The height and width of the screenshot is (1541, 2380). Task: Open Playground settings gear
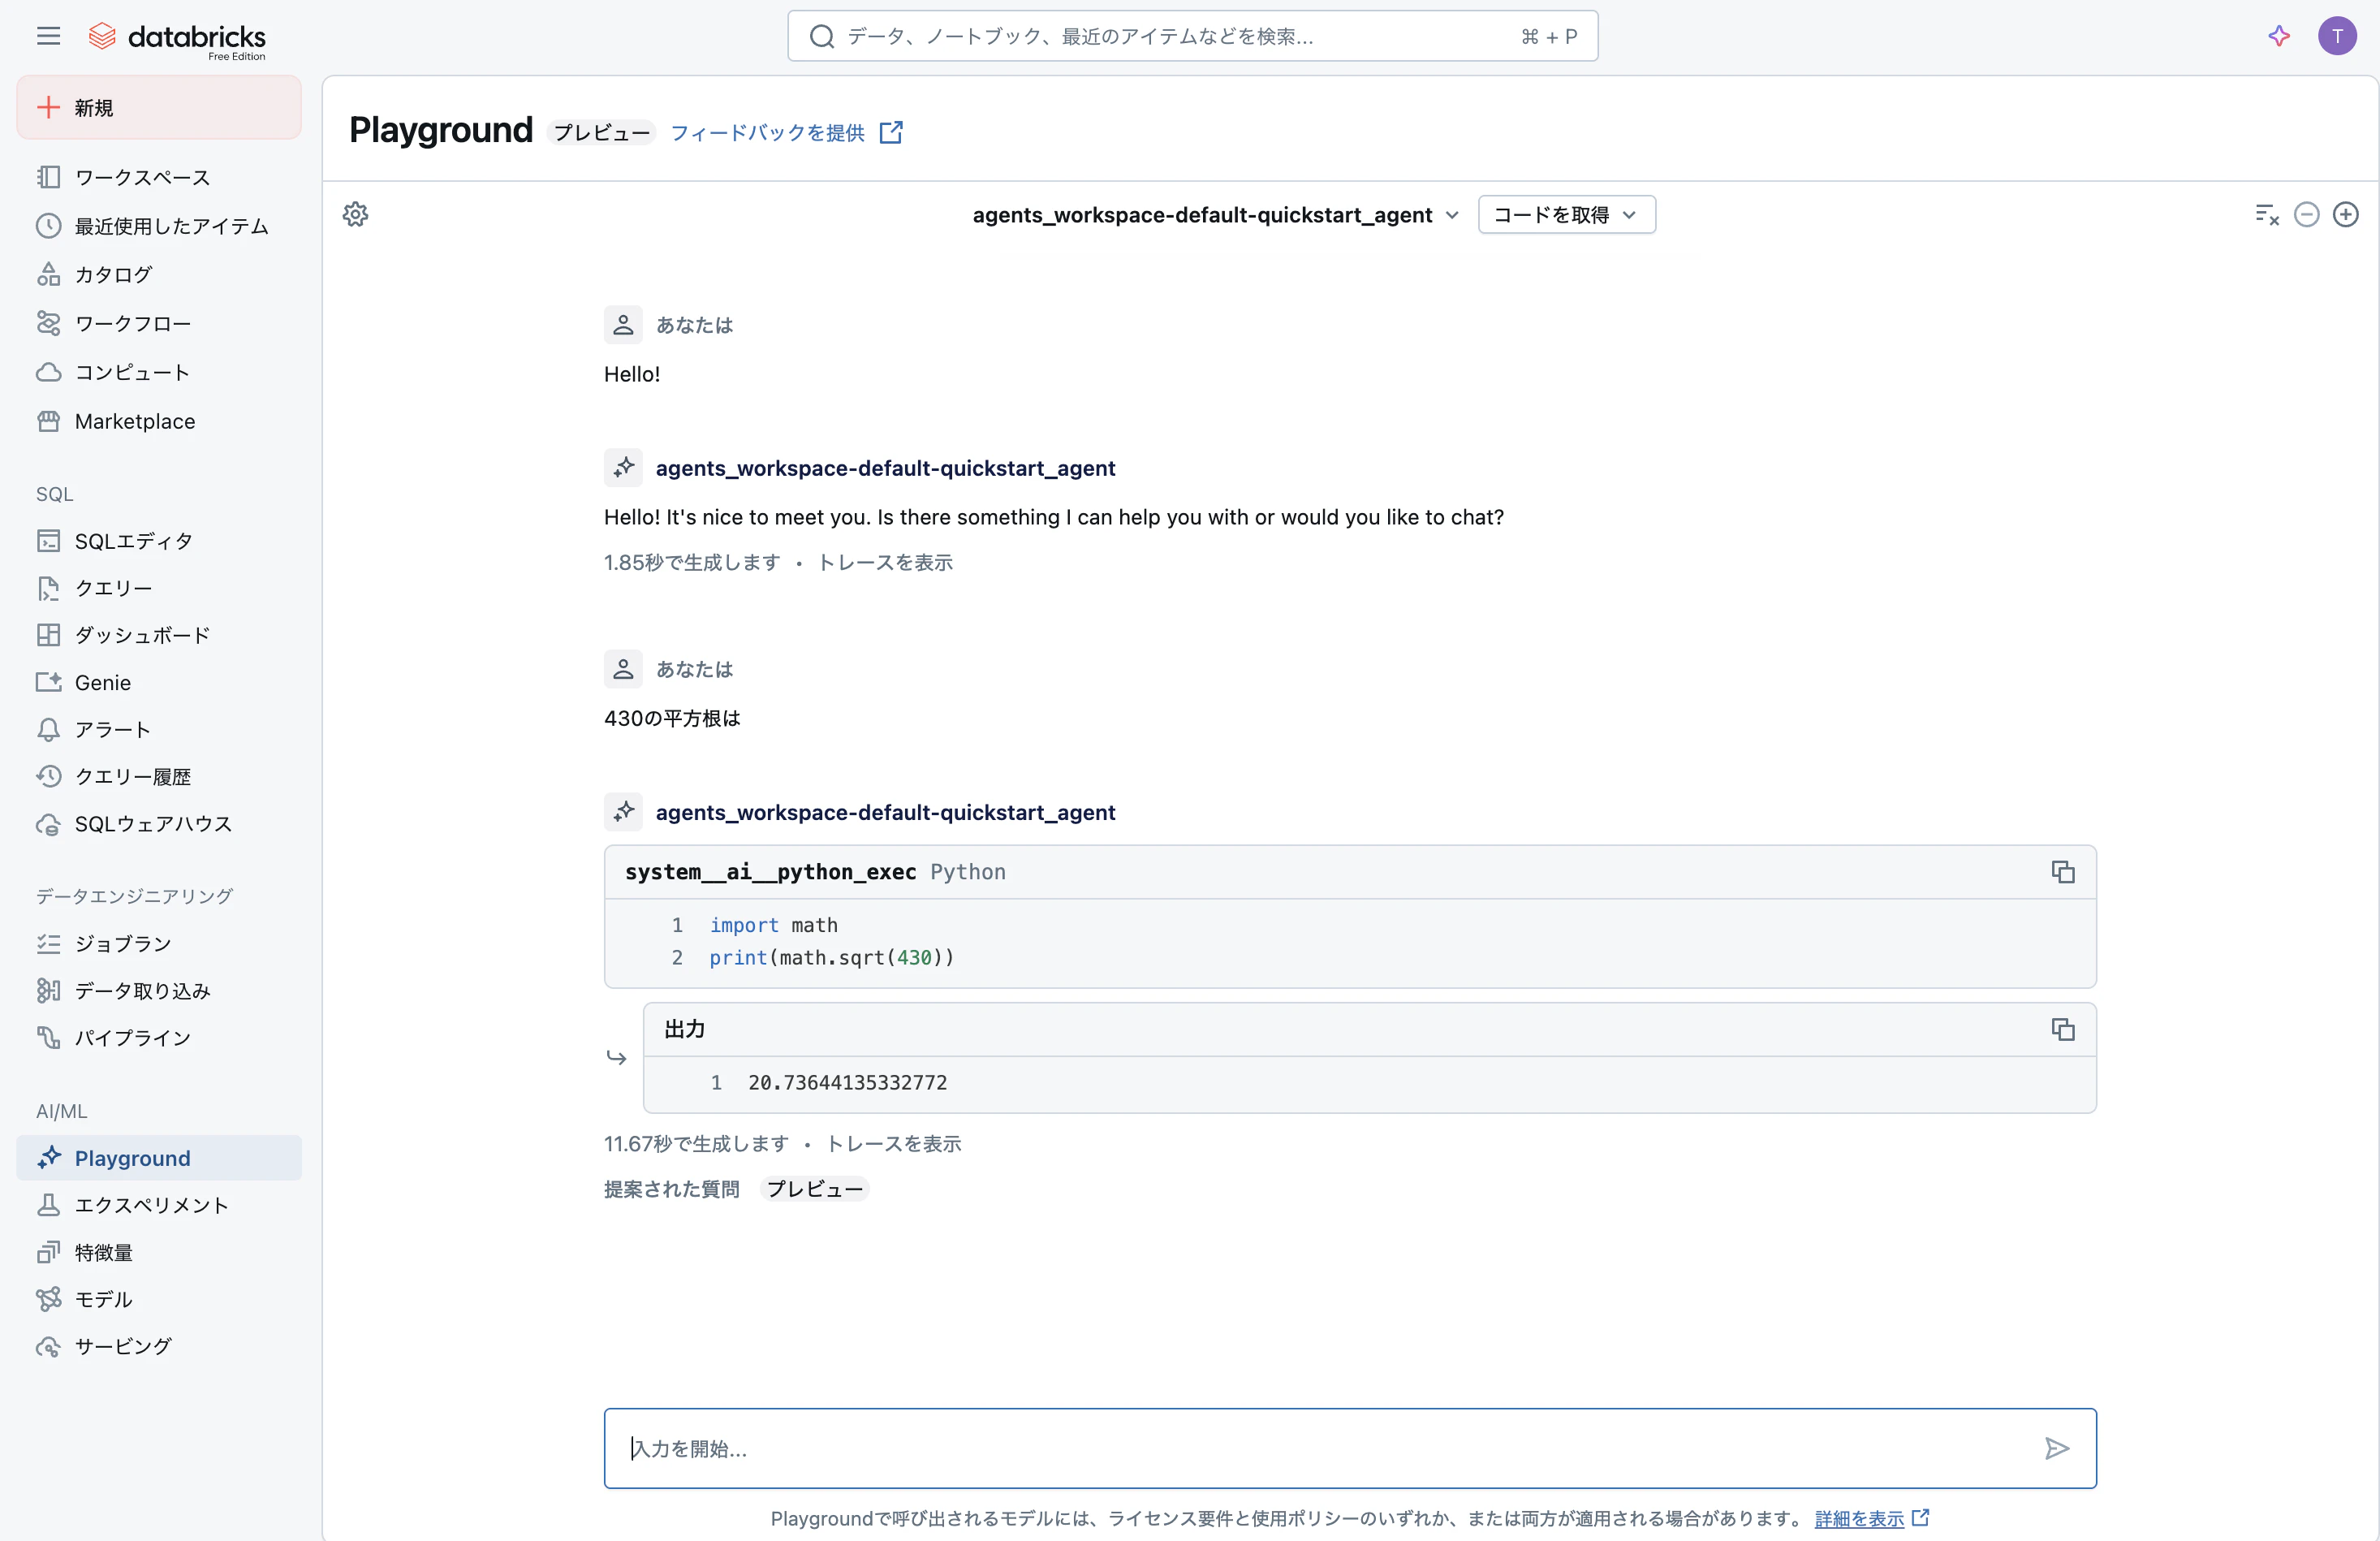click(355, 214)
